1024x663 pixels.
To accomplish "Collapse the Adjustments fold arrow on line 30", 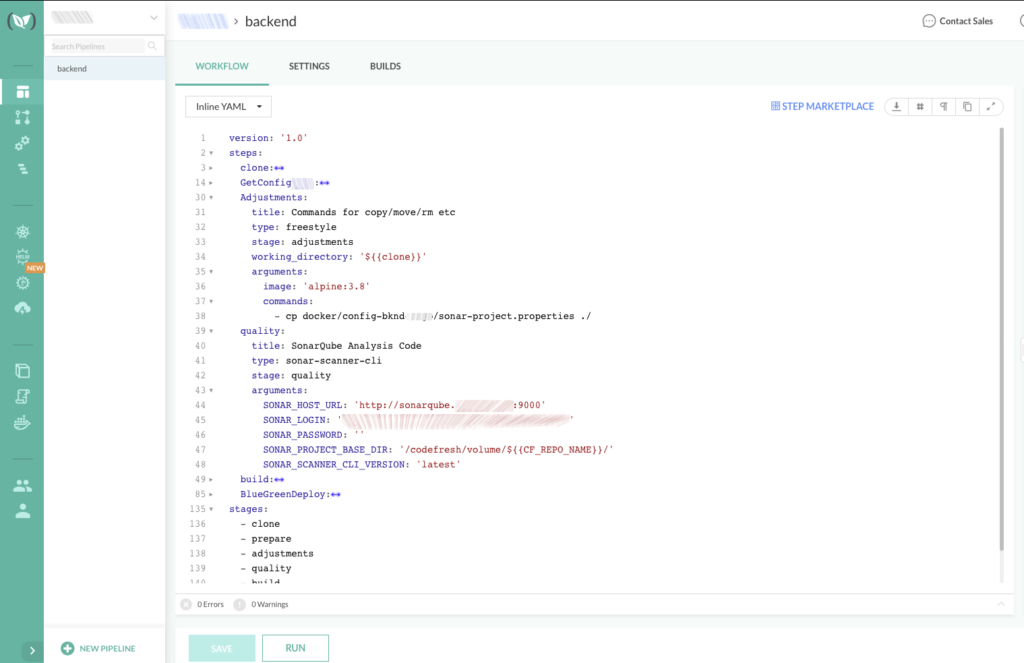I will 211,197.
